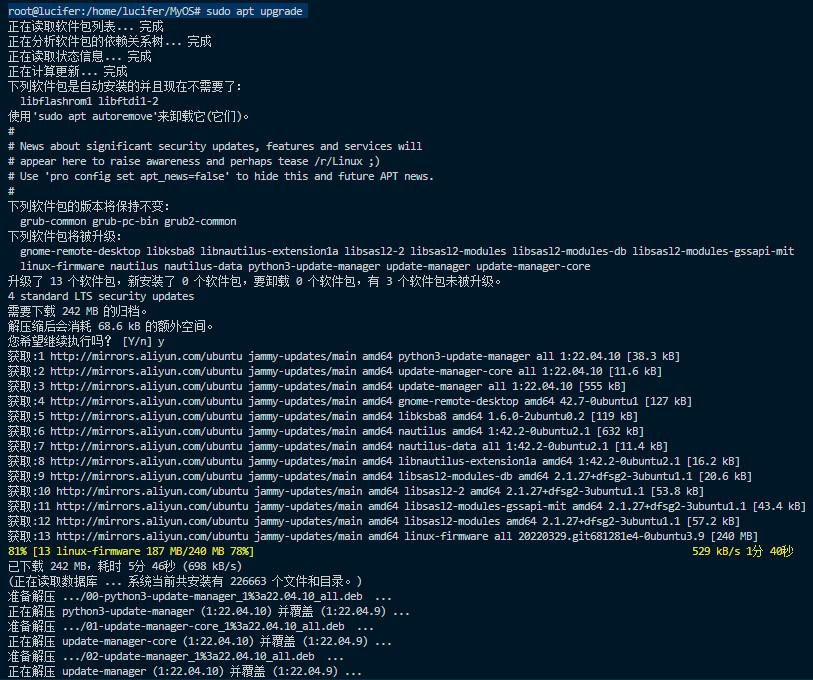Click the '正在读取状态信息' status line
This screenshot has height=680, width=813.
pos(80,57)
